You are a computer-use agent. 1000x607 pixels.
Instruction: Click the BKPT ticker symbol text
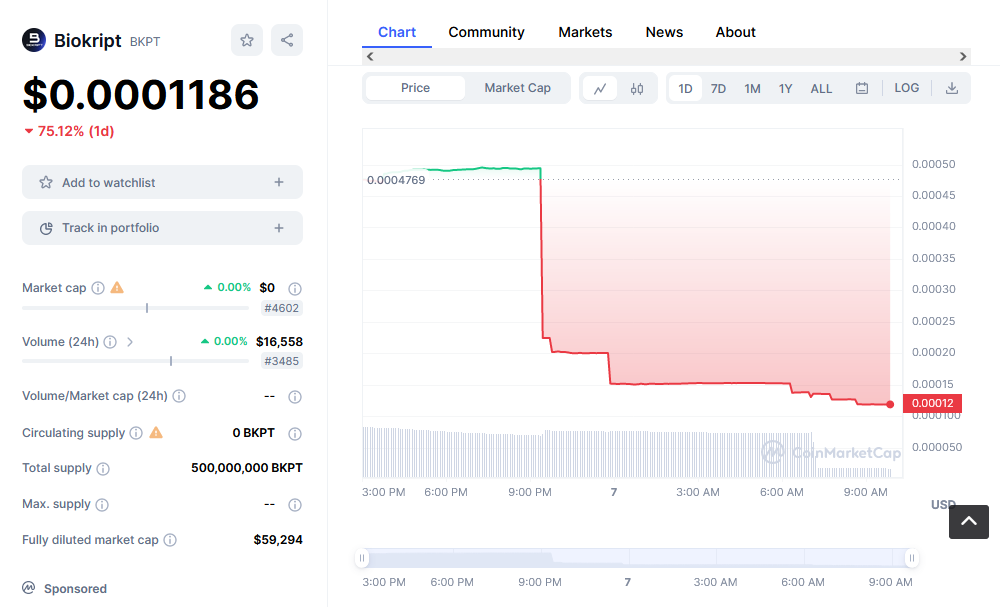coord(145,41)
